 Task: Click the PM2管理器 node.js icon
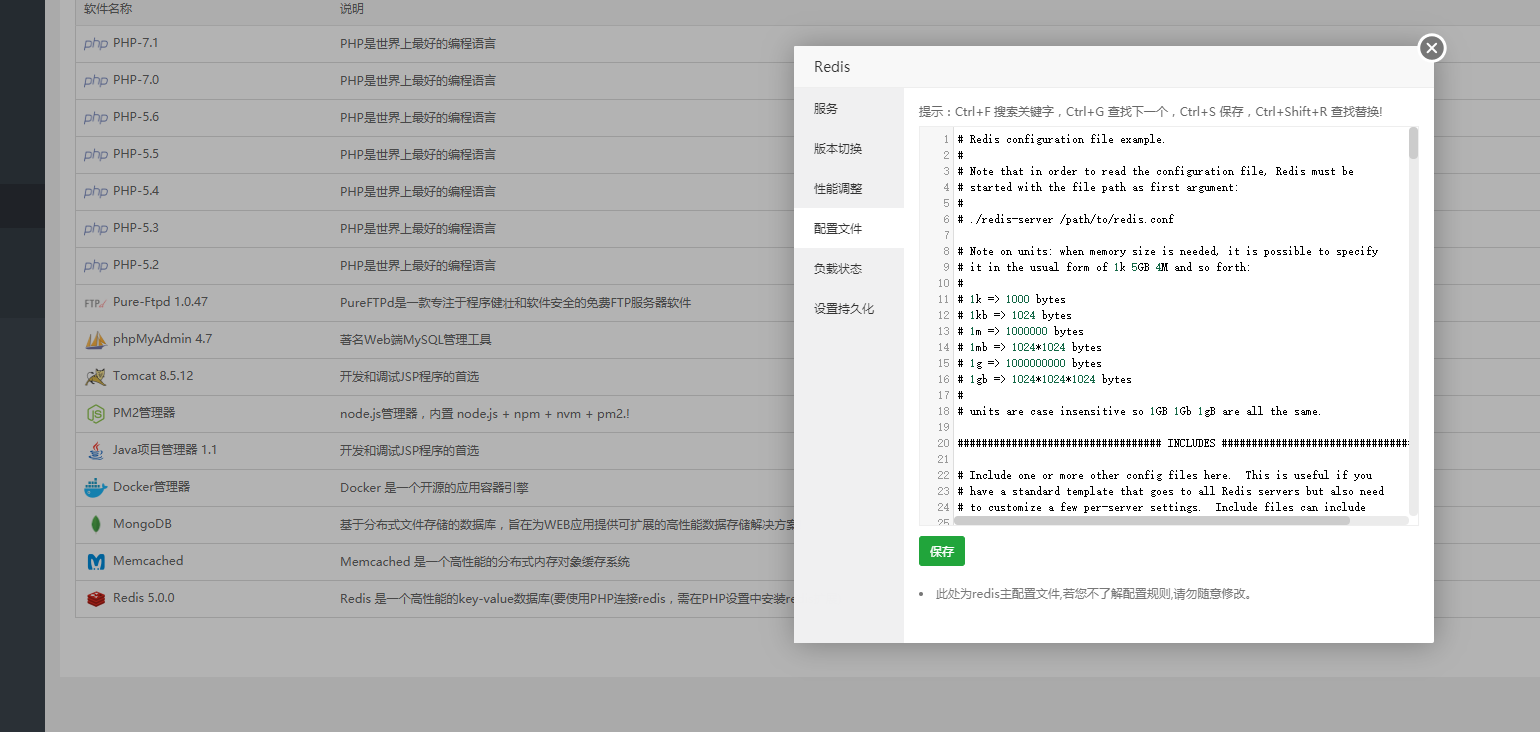point(96,413)
